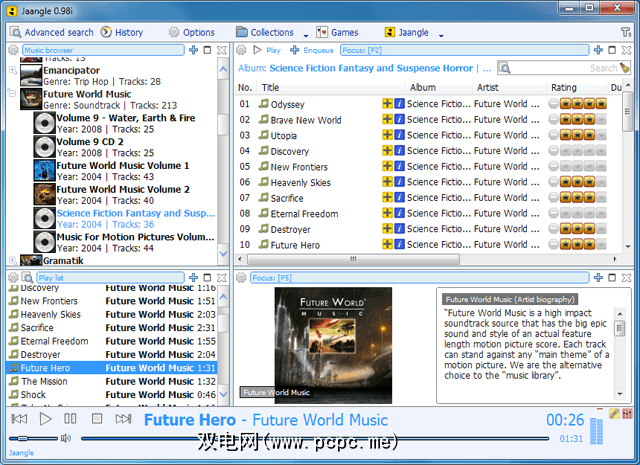This screenshot has height=465, width=640.
Task: Expand the Collections dropdown arrow
Action: [x=306, y=36]
